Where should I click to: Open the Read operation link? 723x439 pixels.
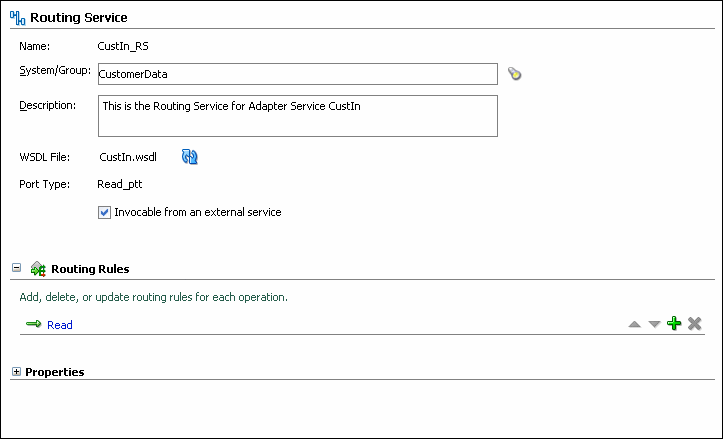pos(60,325)
